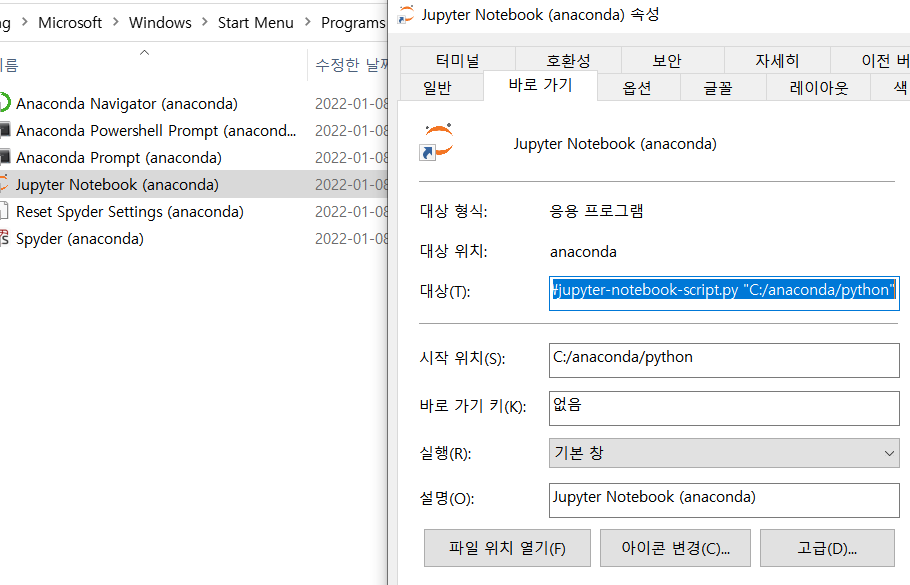Click the anaconda value next to 대상 위치
Screen dimensions: 910x585
pyautogui.click(x=583, y=252)
